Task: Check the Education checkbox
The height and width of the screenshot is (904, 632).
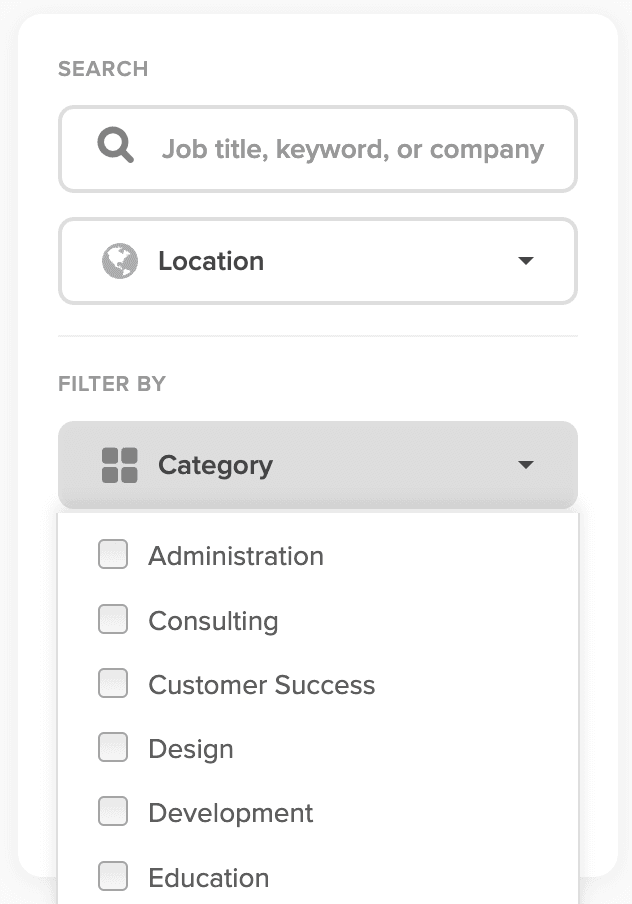Action: pos(113,877)
